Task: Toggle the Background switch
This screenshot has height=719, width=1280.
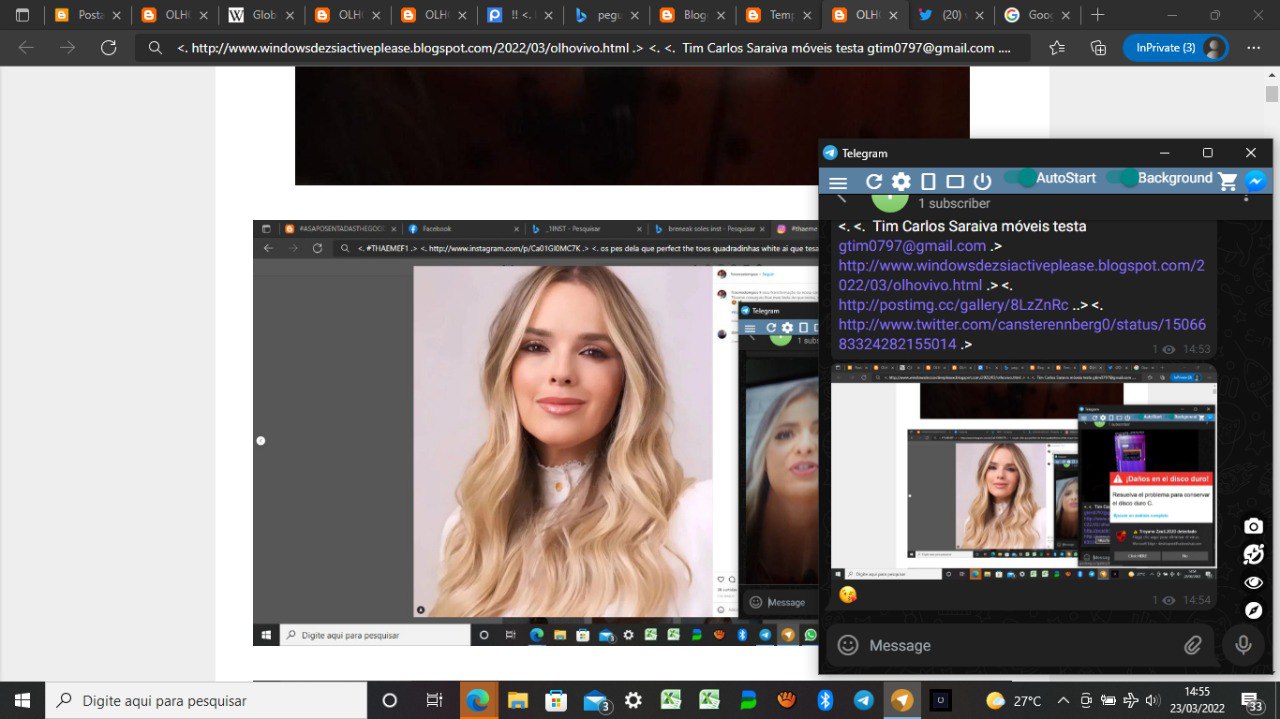Action: (x=1123, y=178)
